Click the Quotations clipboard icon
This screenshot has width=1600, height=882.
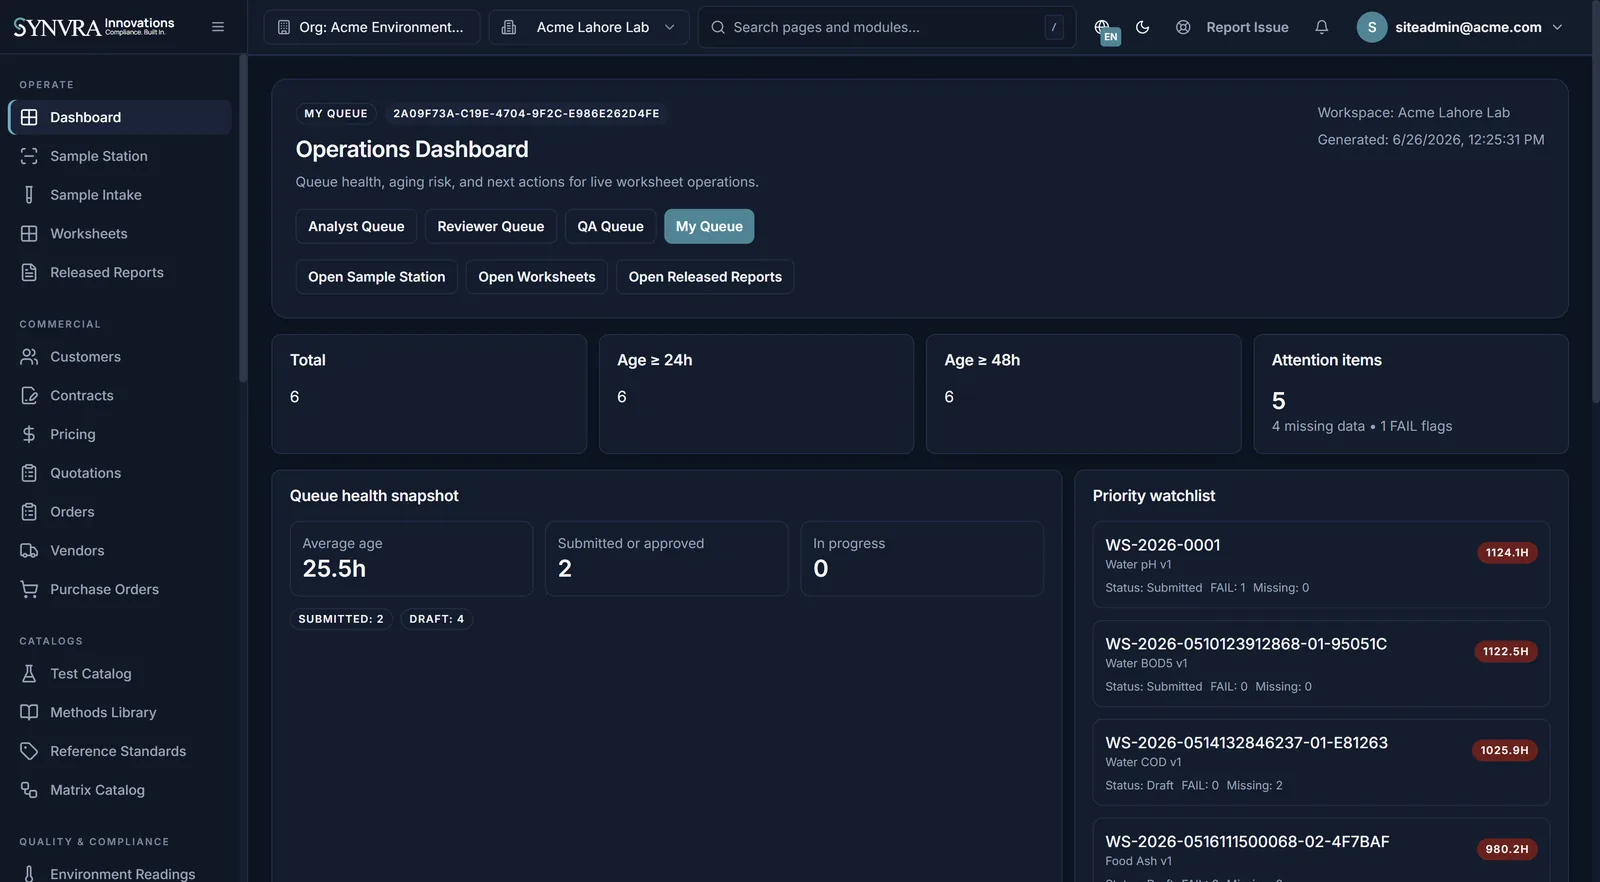coord(29,473)
